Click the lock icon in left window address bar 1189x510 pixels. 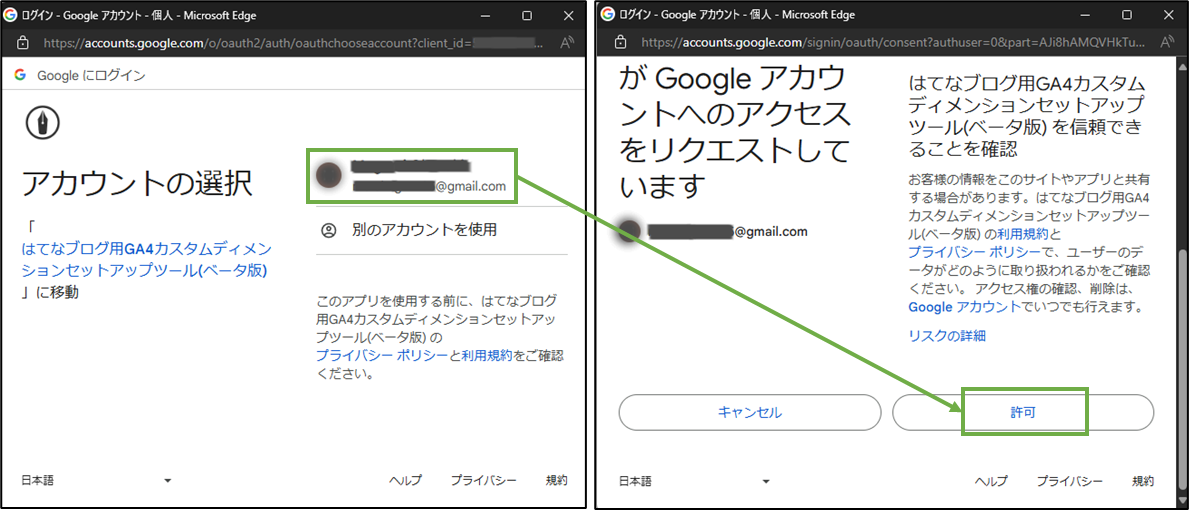click(23, 42)
